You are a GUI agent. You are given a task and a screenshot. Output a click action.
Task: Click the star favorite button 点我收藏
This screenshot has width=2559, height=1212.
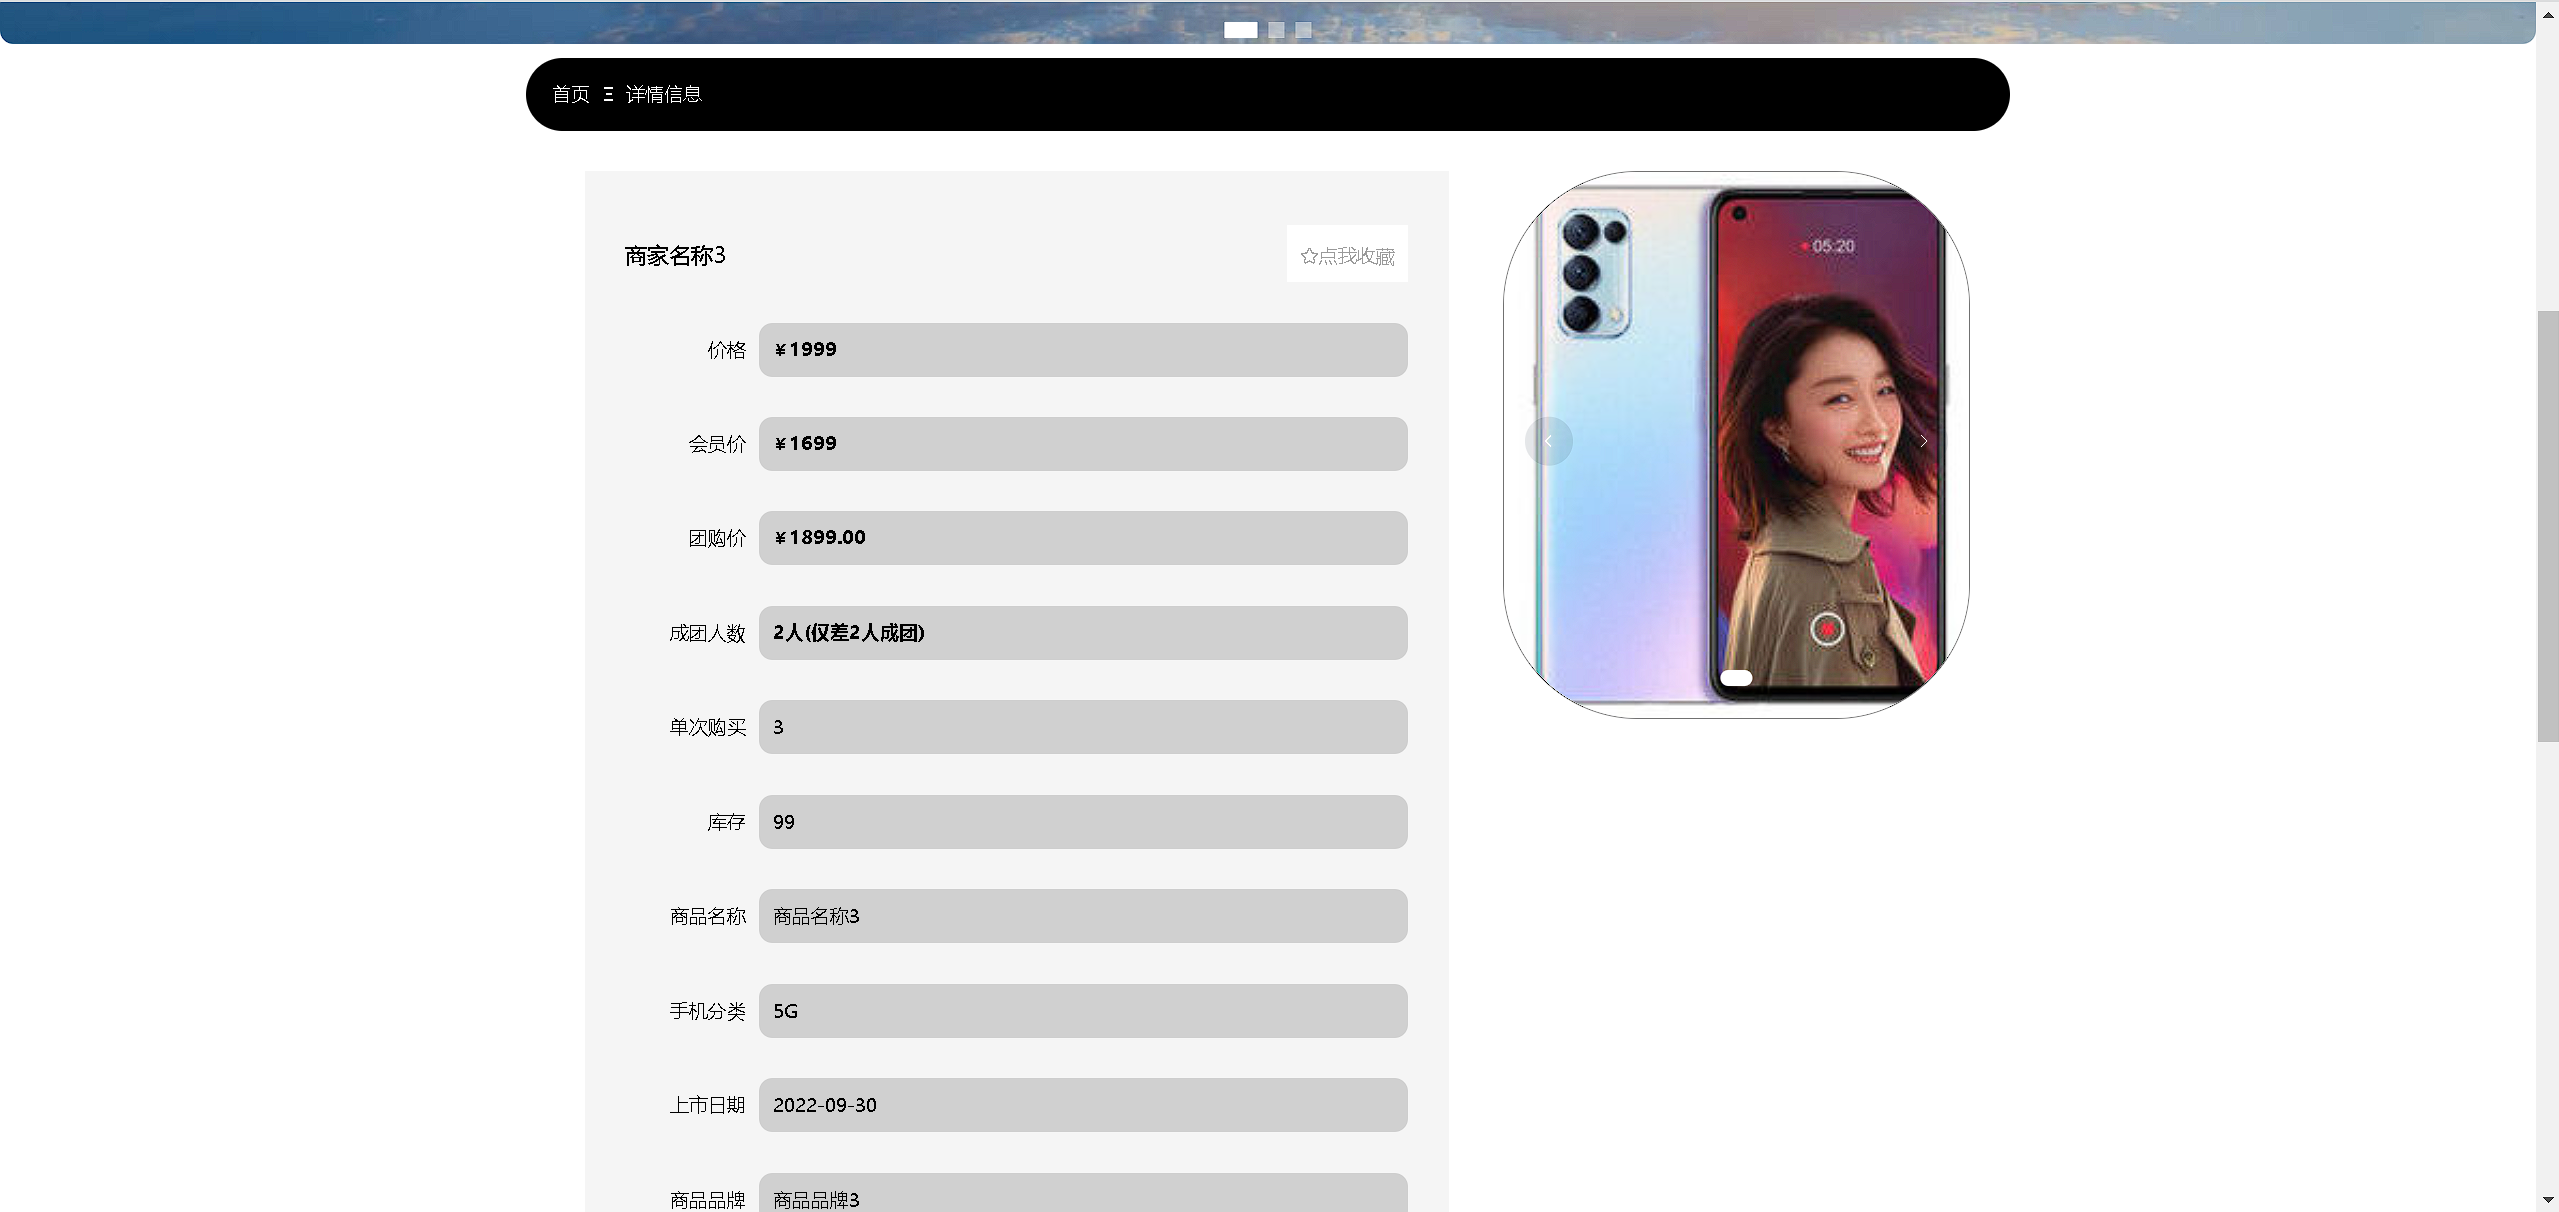point(1346,255)
